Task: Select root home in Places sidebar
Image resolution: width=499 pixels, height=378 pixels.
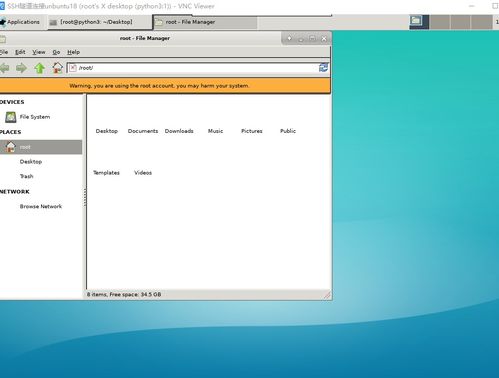Action: pos(41,147)
